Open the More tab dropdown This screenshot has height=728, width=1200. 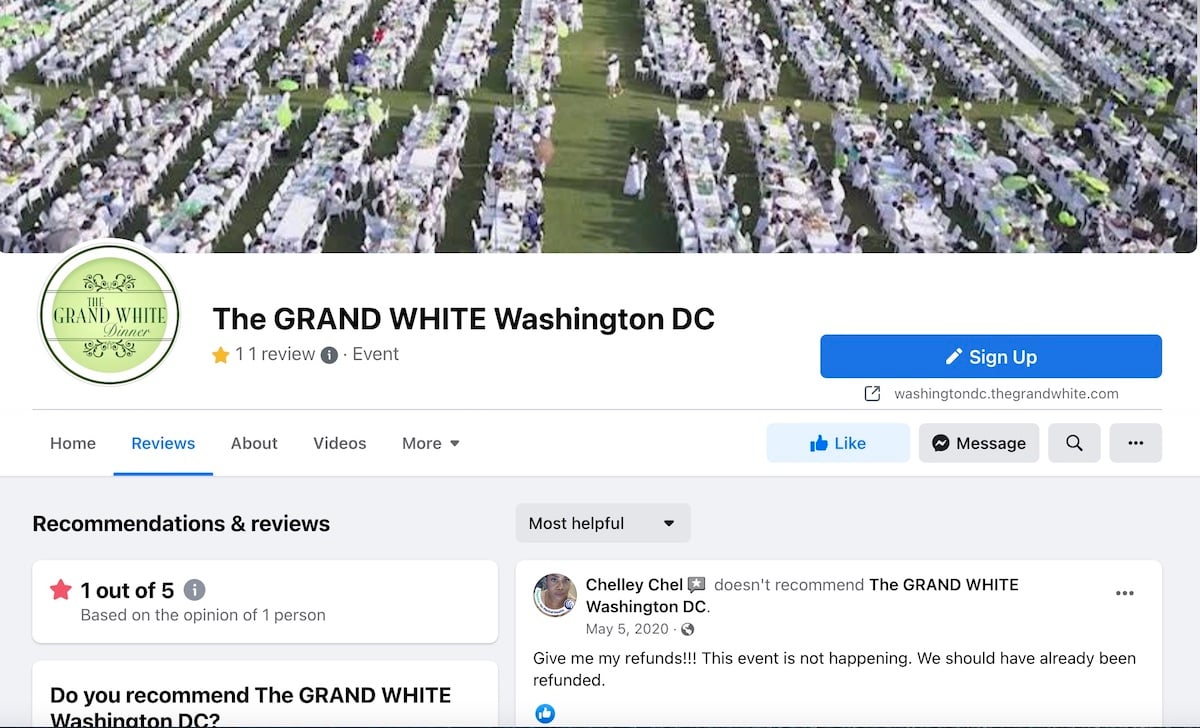tap(431, 443)
